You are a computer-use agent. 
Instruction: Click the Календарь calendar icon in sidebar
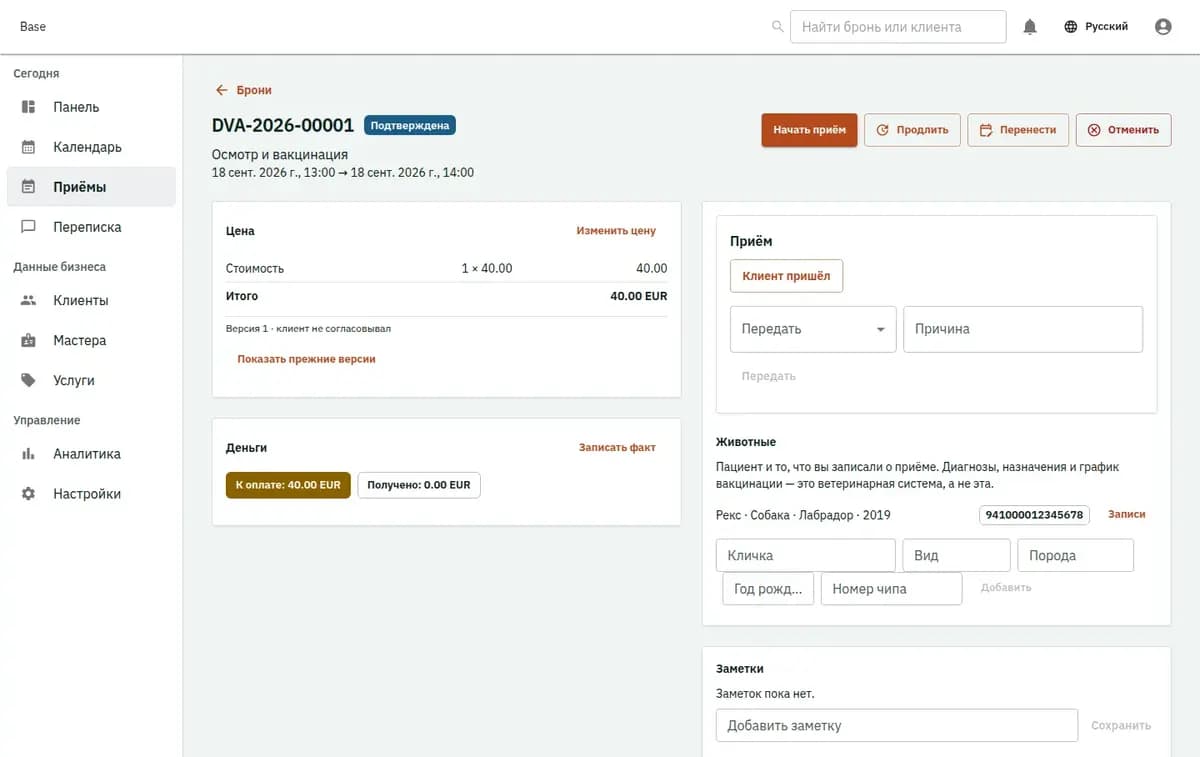click(29, 147)
